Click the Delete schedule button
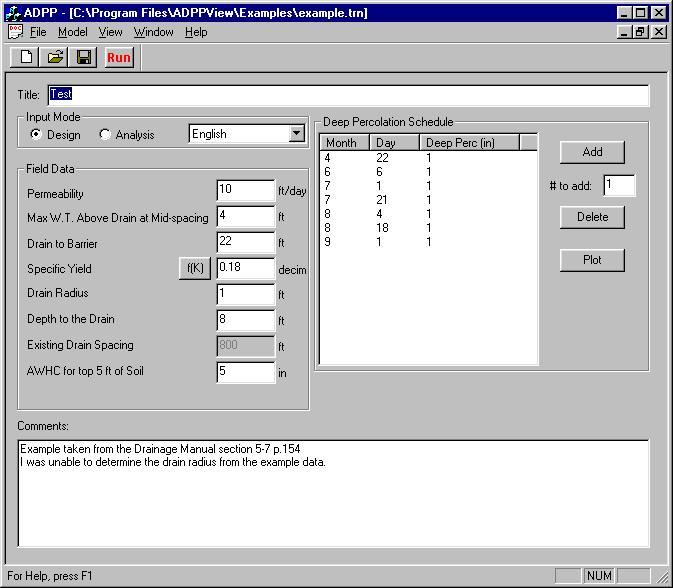 592,217
